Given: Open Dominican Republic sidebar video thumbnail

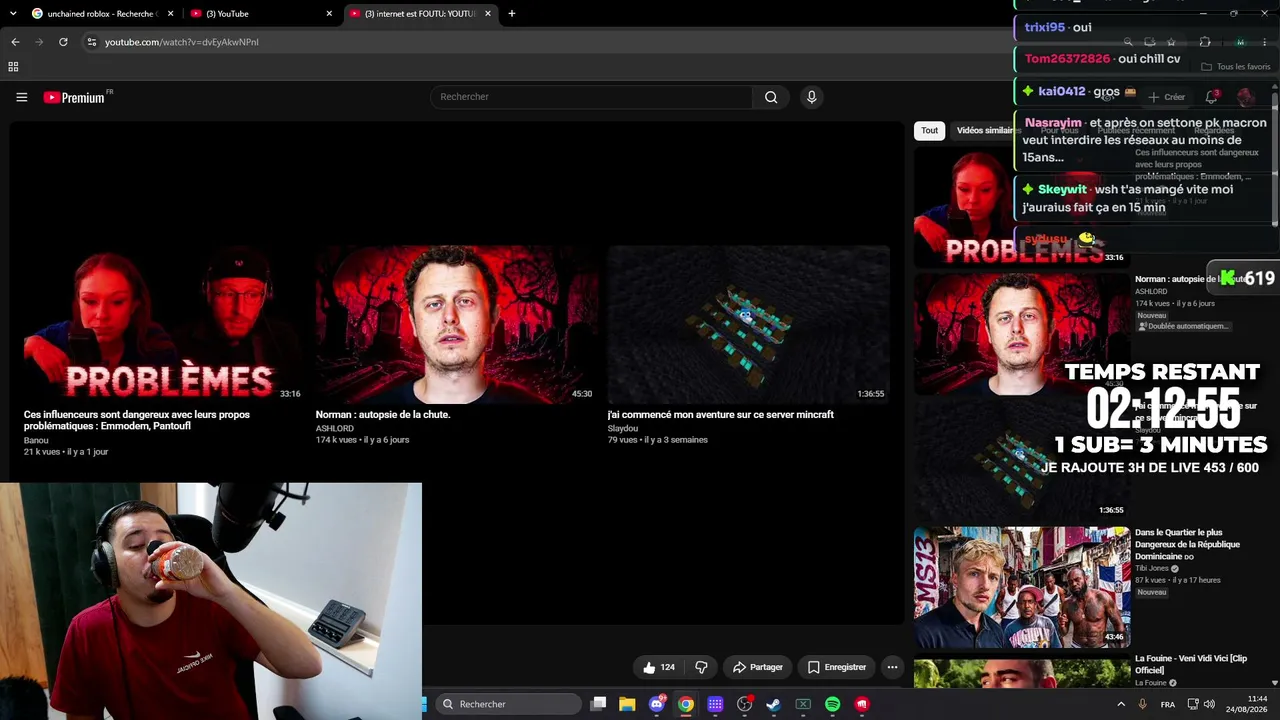Looking at the screenshot, I should 1022,587.
